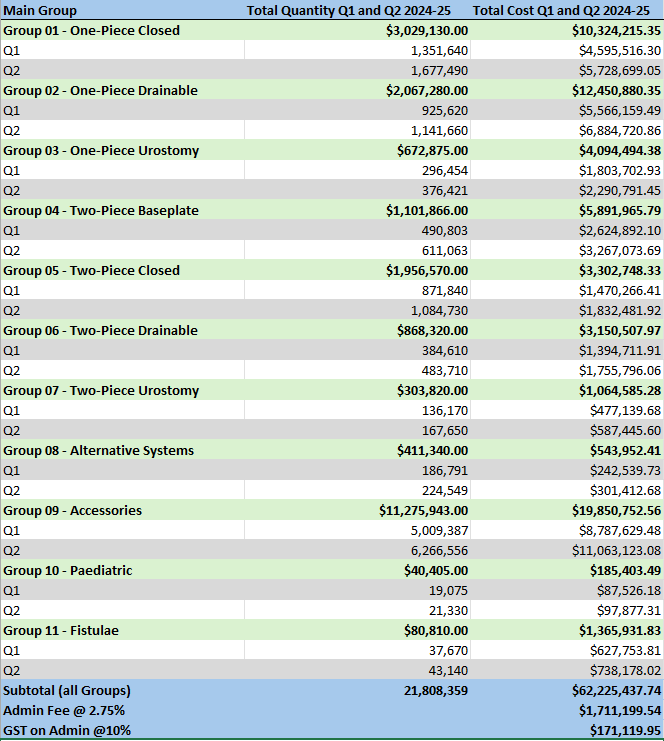Click the Subtotal (all Groups) label
Image resolution: width=664 pixels, height=741 pixels.
coord(67,690)
